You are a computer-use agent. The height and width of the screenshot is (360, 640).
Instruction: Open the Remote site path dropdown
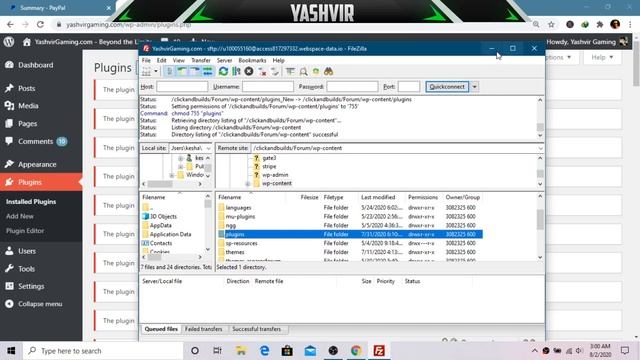[540, 148]
